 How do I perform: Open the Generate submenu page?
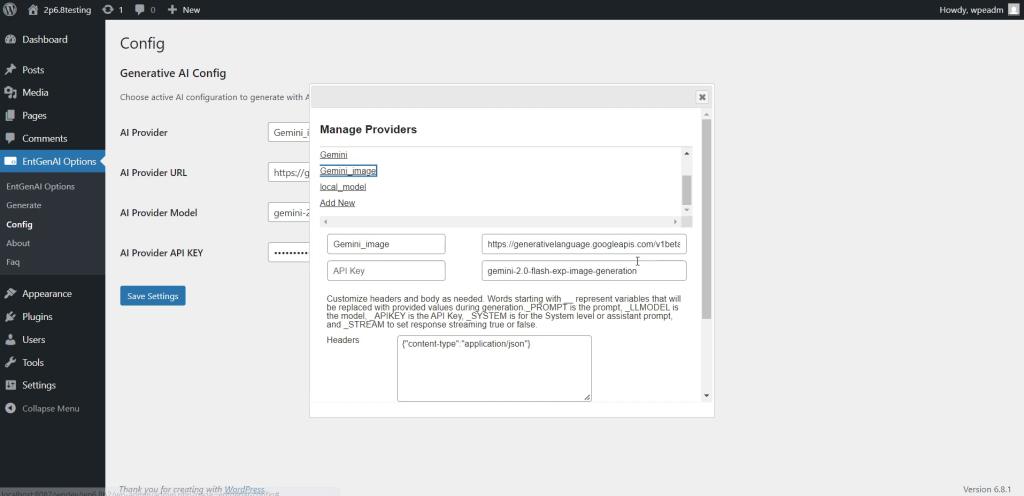click(24, 205)
